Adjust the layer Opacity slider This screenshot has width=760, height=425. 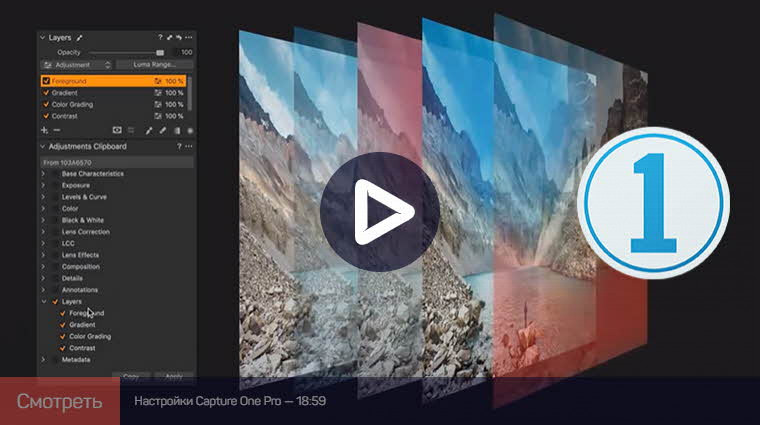(159, 51)
